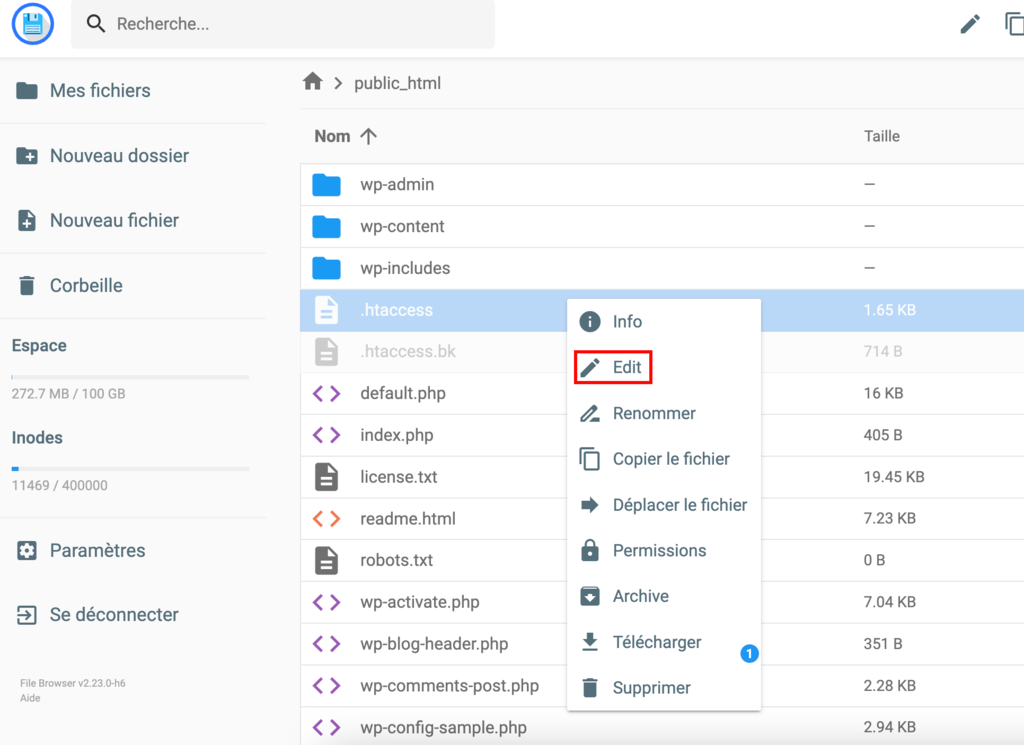Click the Nouveau dossier folder icon
1024x745 pixels.
click(26, 155)
